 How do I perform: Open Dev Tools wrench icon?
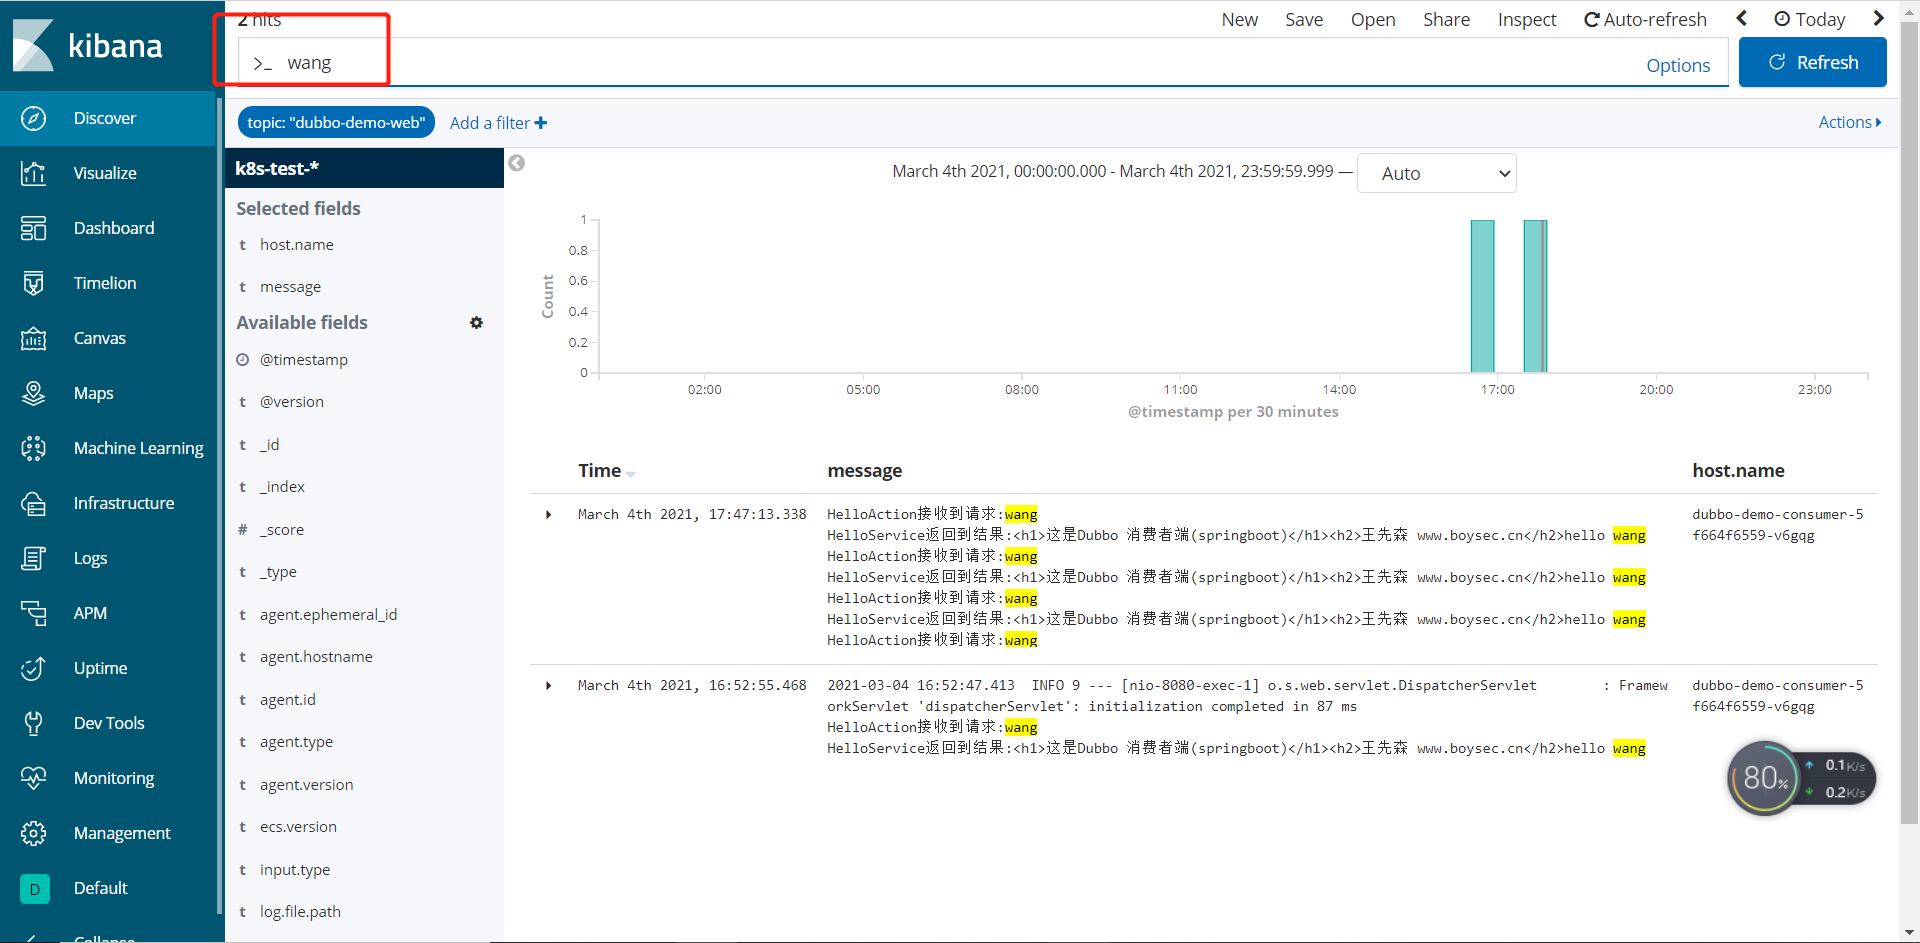33,723
